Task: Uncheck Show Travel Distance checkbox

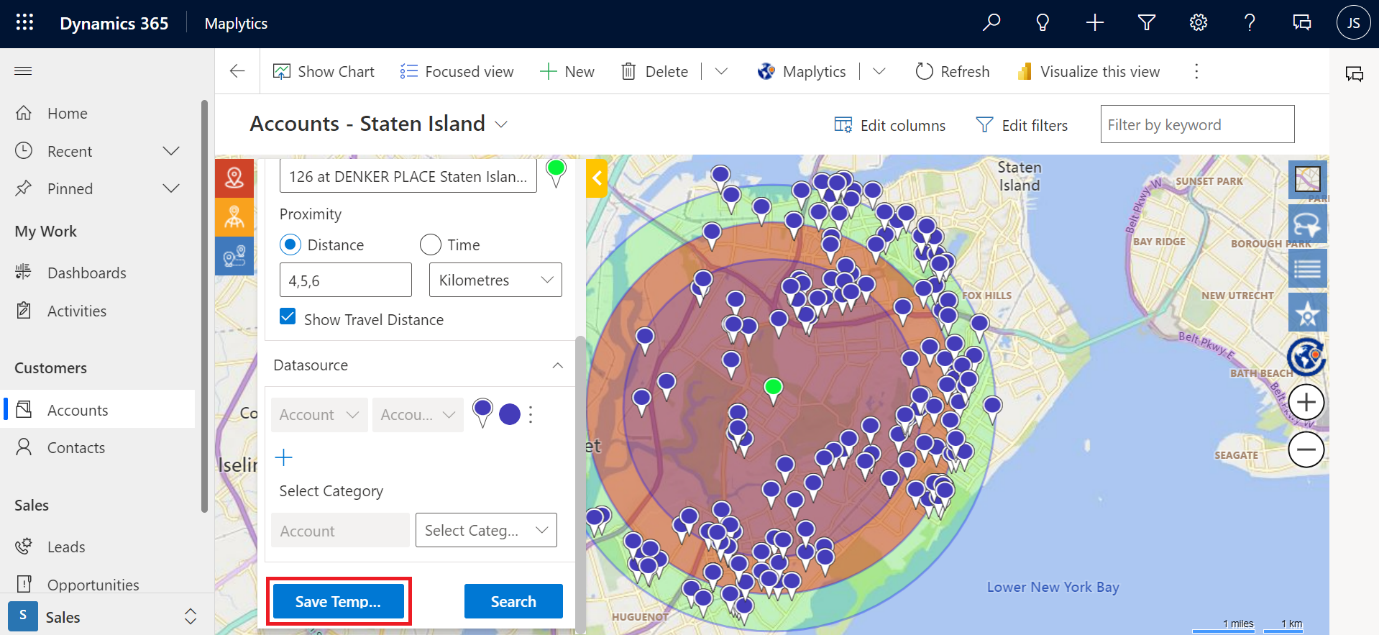Action: pyautogui.click(x=288, y=317)
